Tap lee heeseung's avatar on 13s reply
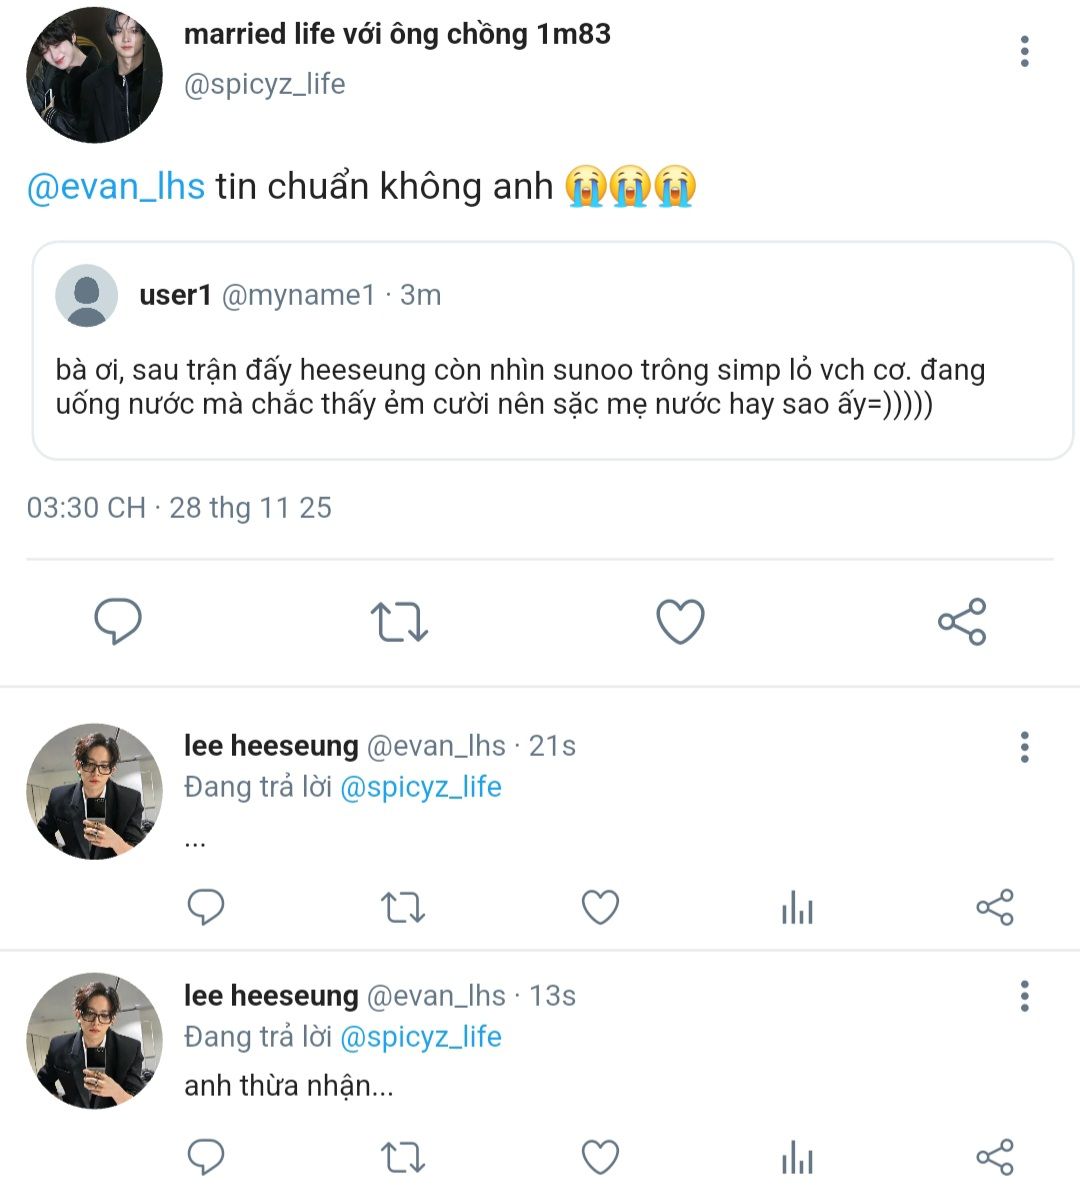The image size is (1080, 1196). click(x=94, y=1041)
